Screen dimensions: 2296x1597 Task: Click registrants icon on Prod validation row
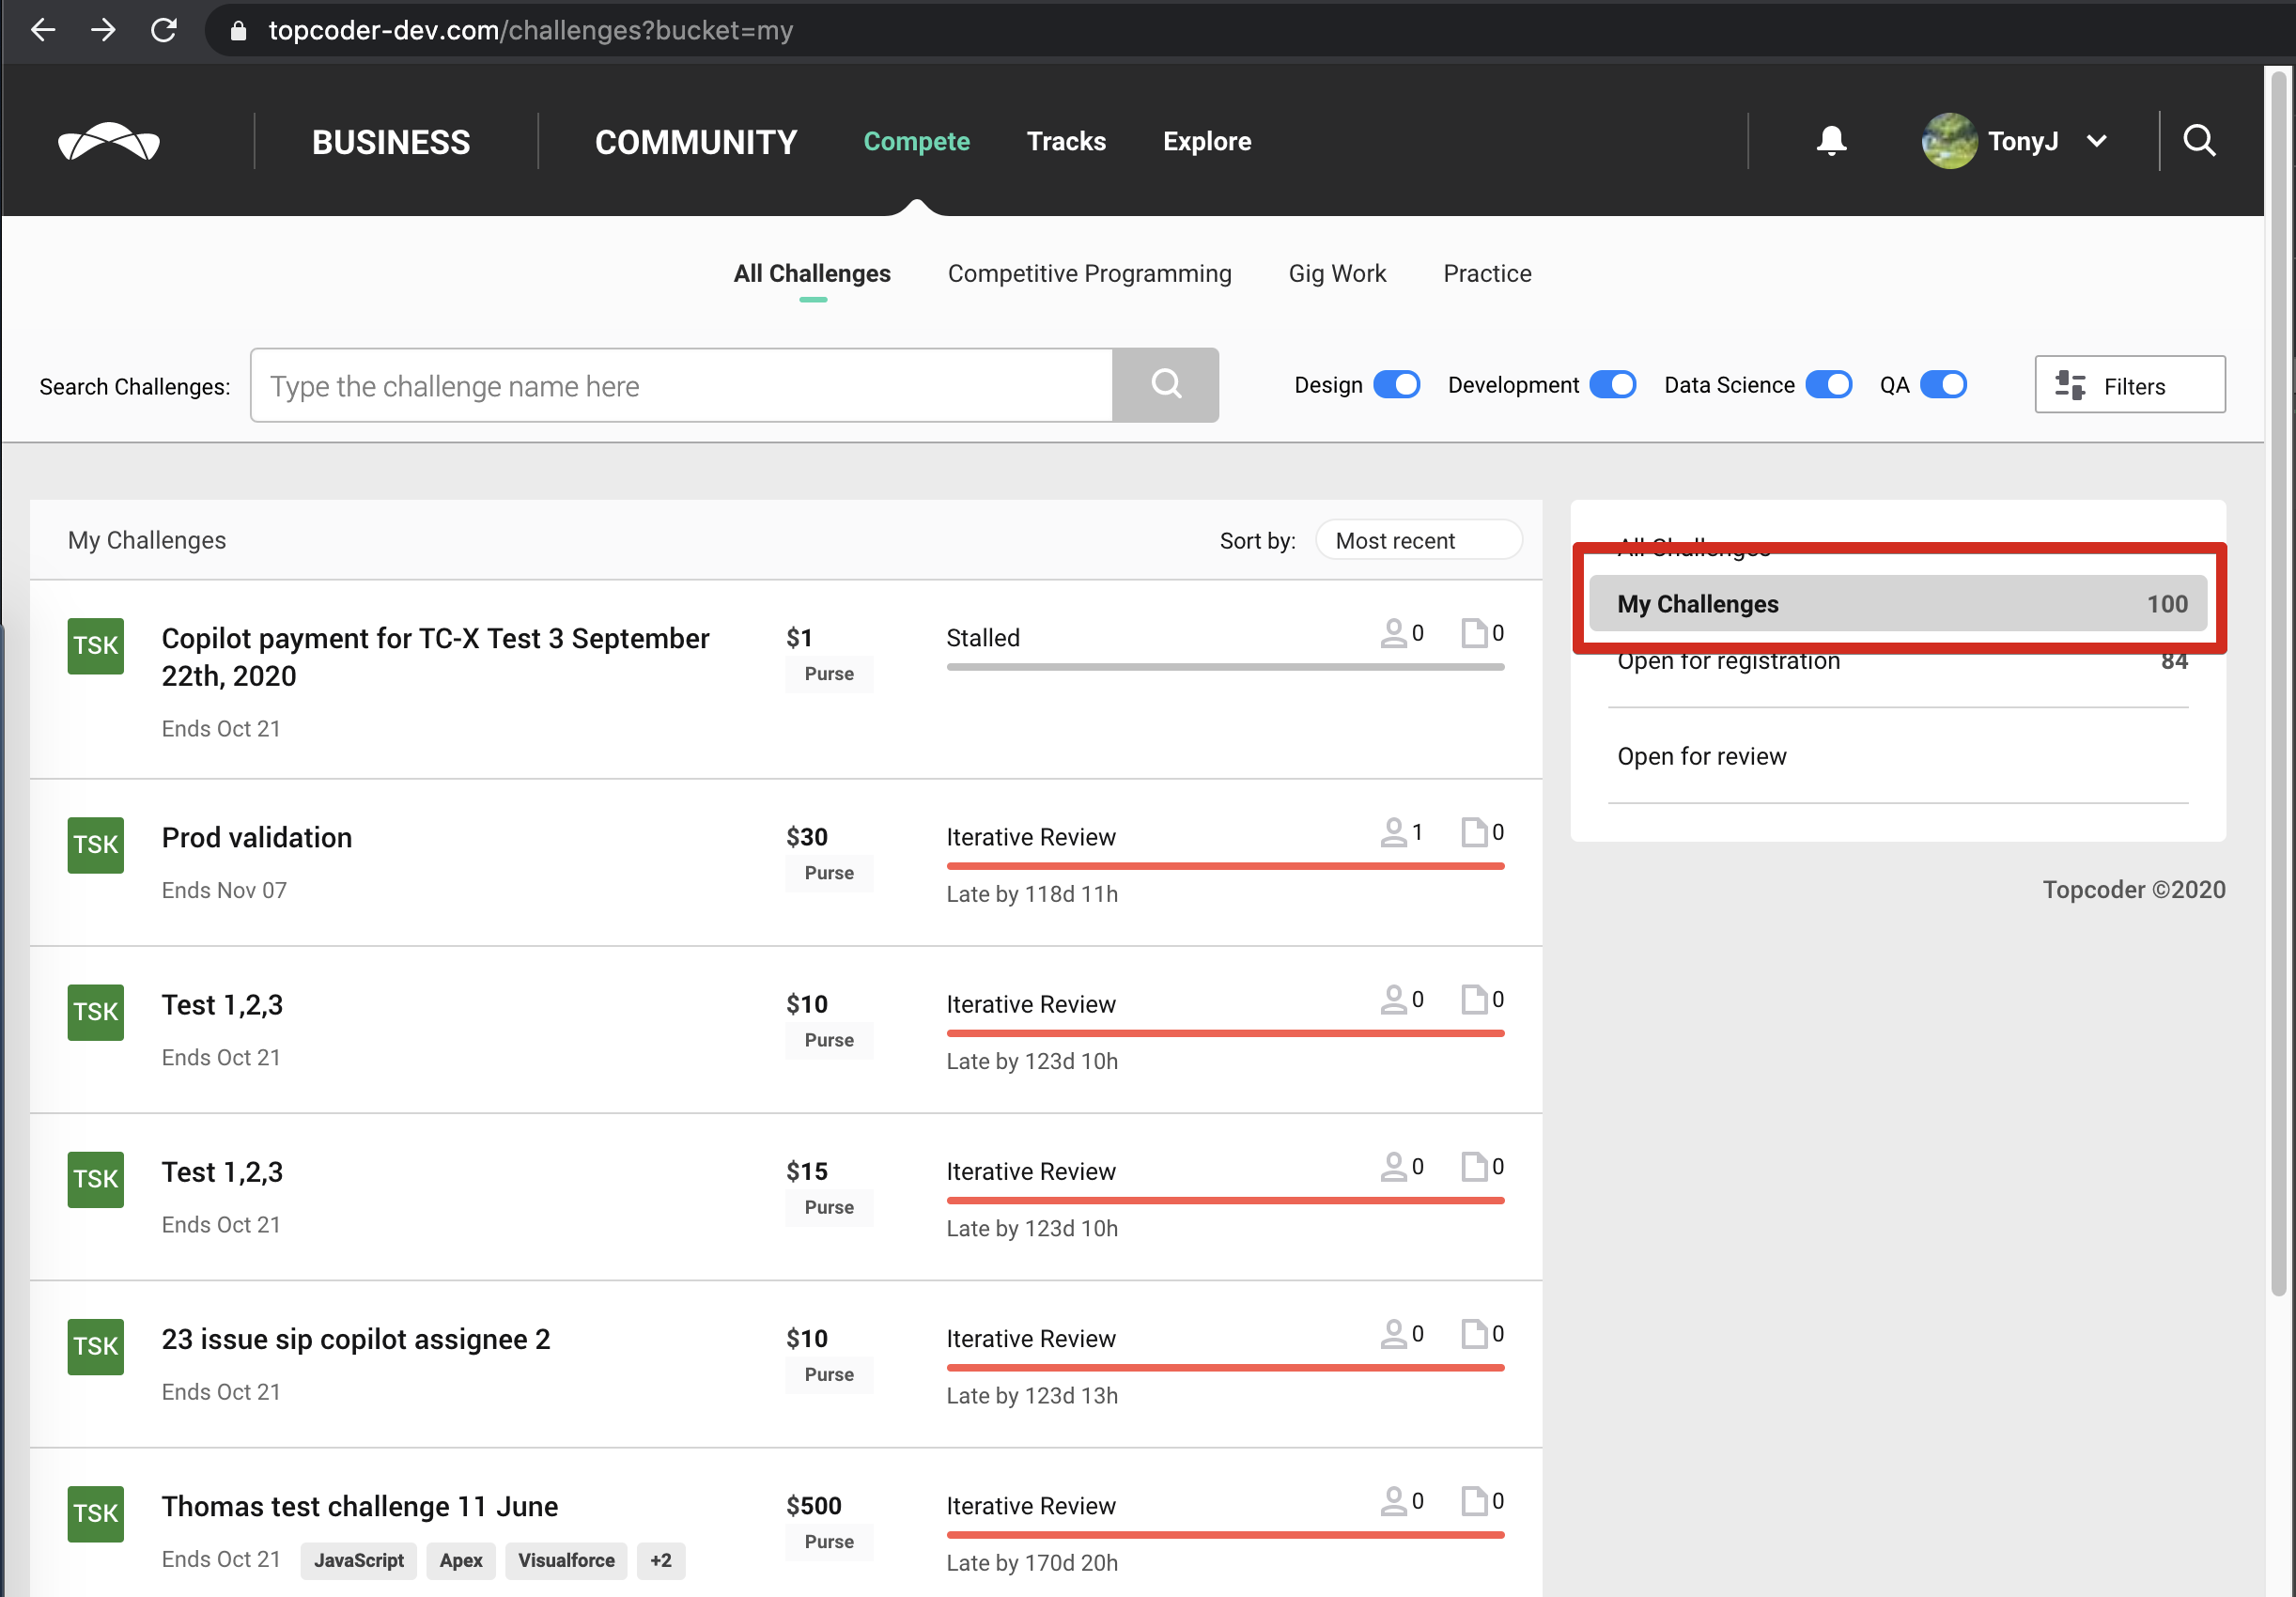click(x=1393, y=832)
